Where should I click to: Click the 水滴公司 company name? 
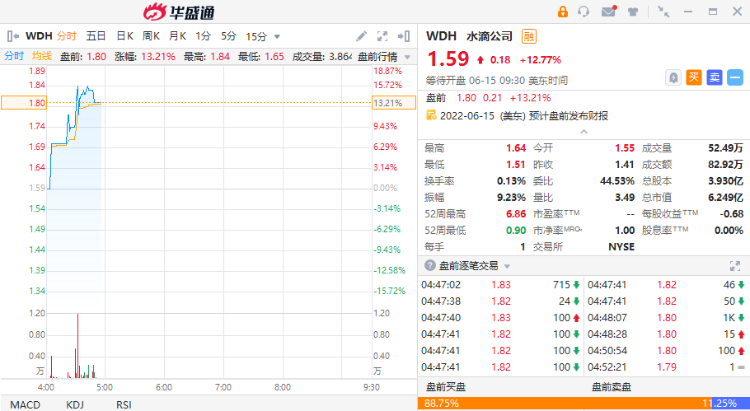pos(489,36)
